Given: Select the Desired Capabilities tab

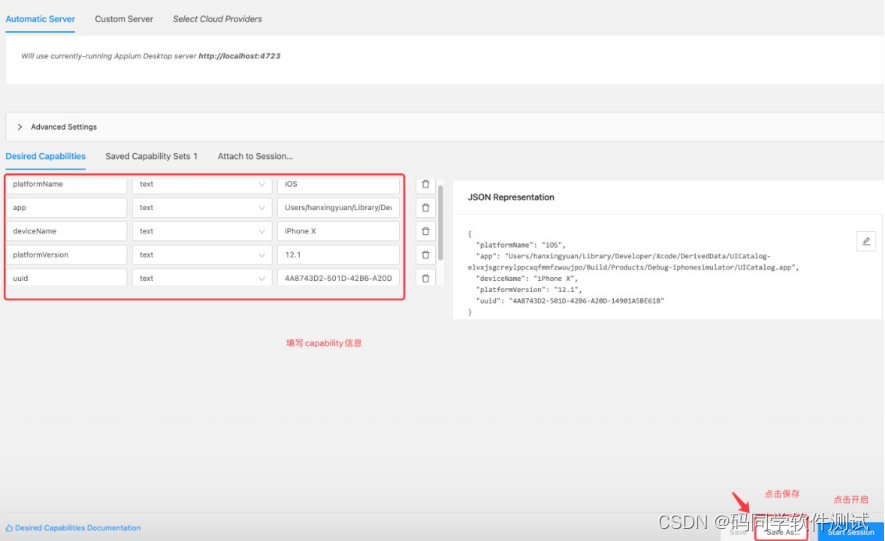Looking at the screenshot, I should 46,156.
